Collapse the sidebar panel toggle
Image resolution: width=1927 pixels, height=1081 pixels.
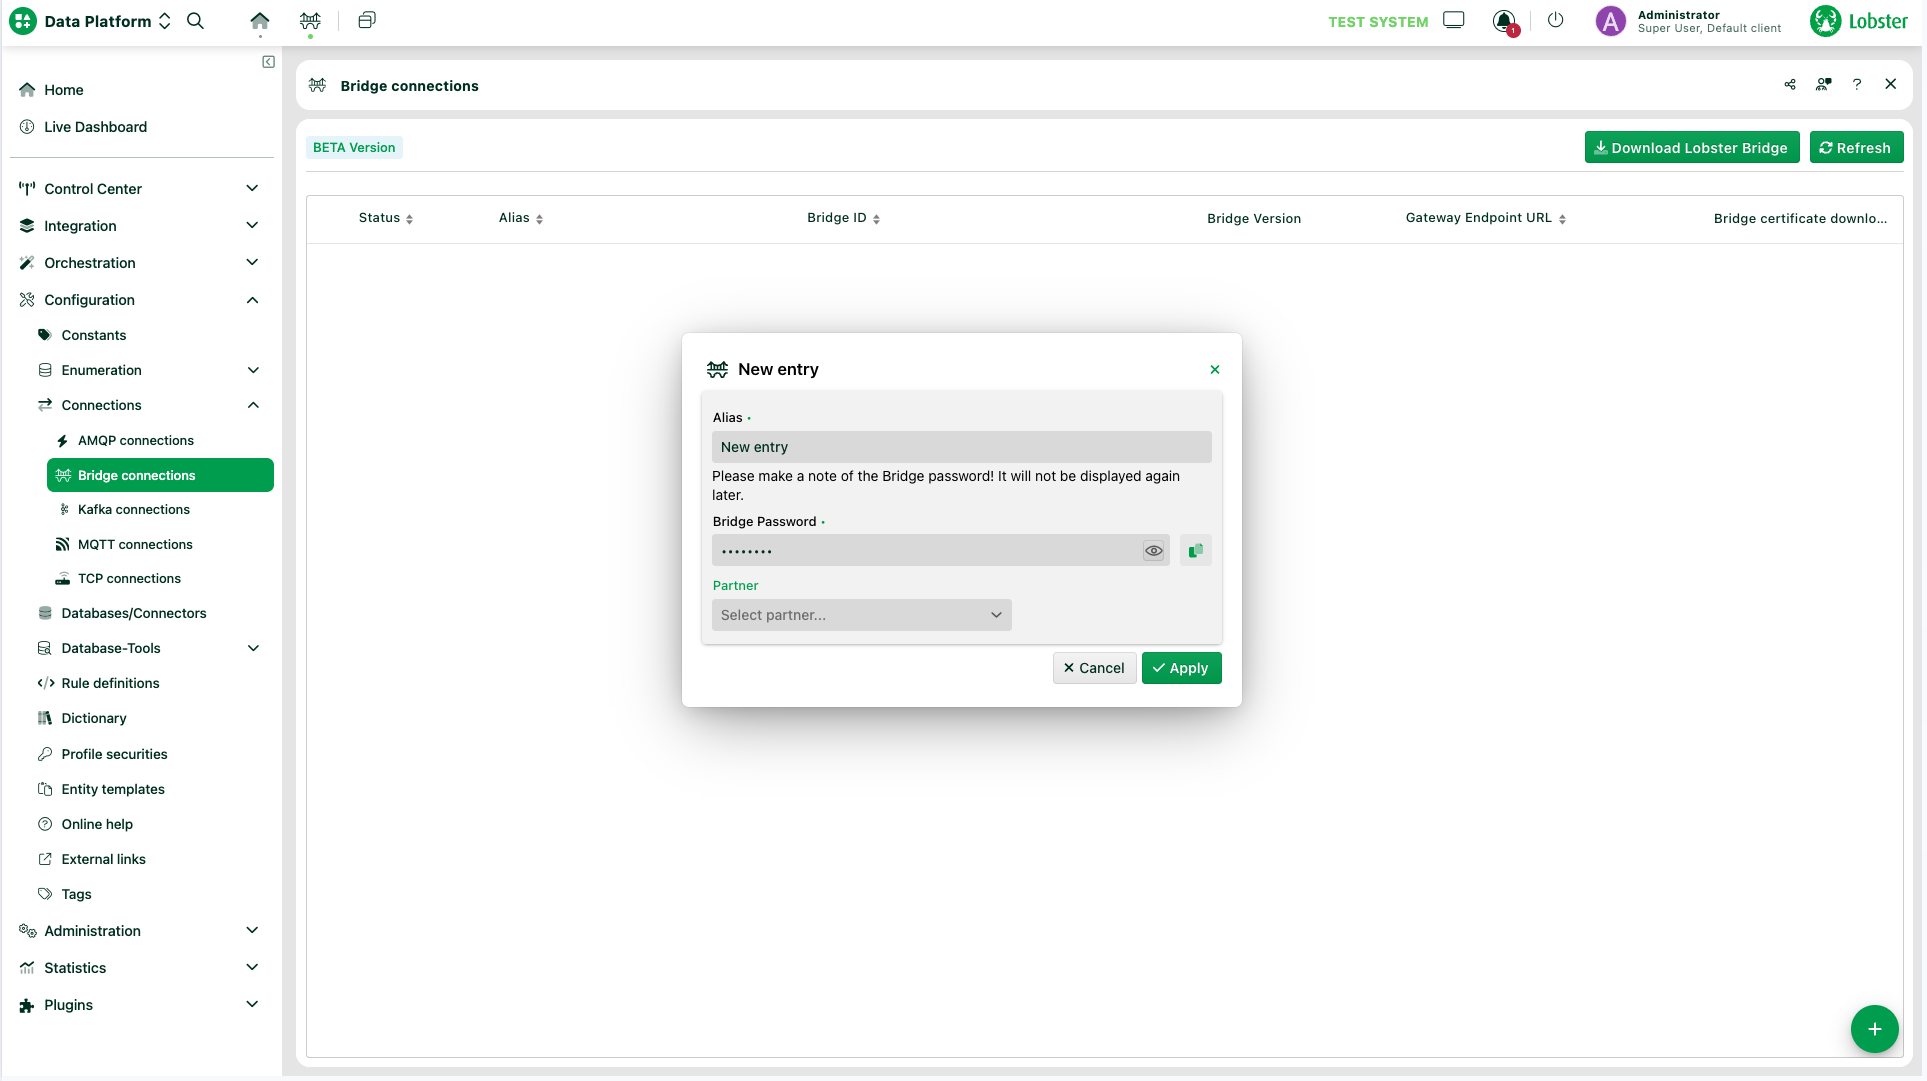coord(268,62)
